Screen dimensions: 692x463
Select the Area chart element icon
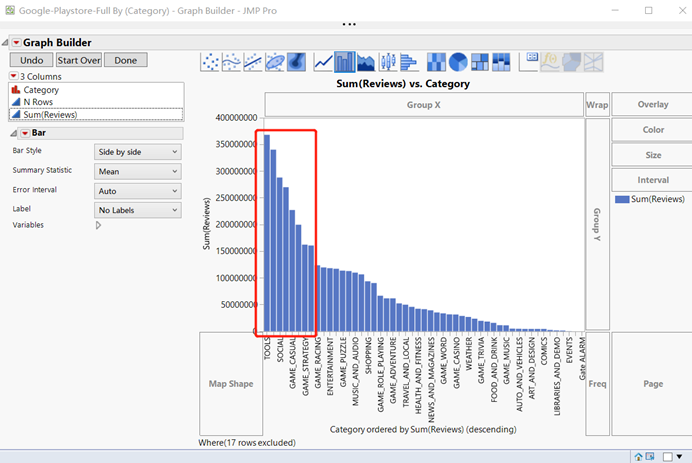366,62
